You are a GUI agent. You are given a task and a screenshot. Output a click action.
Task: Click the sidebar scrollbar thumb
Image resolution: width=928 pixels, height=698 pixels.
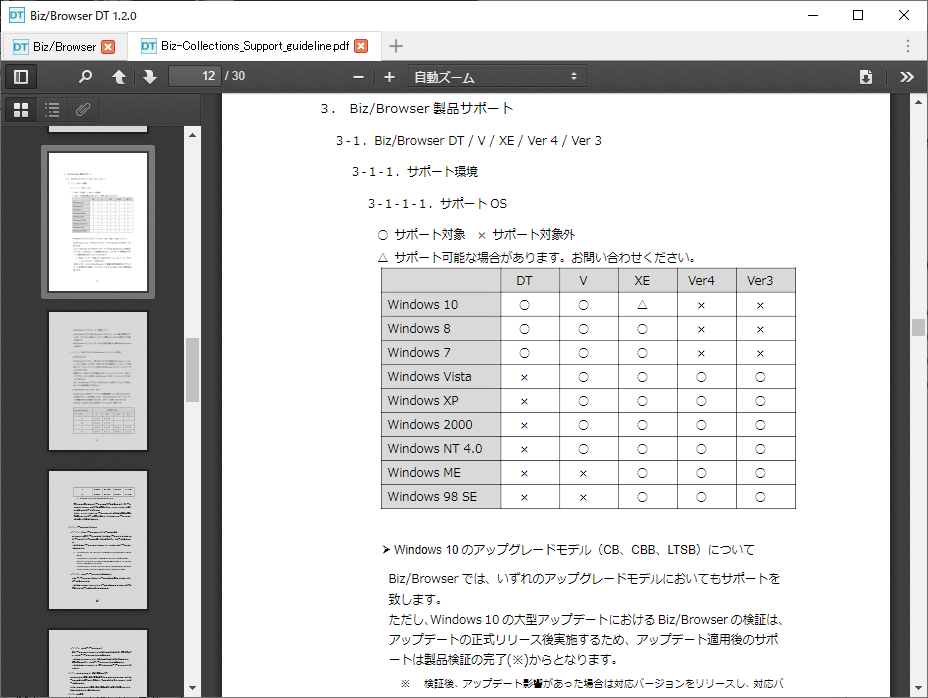[192, 370]
